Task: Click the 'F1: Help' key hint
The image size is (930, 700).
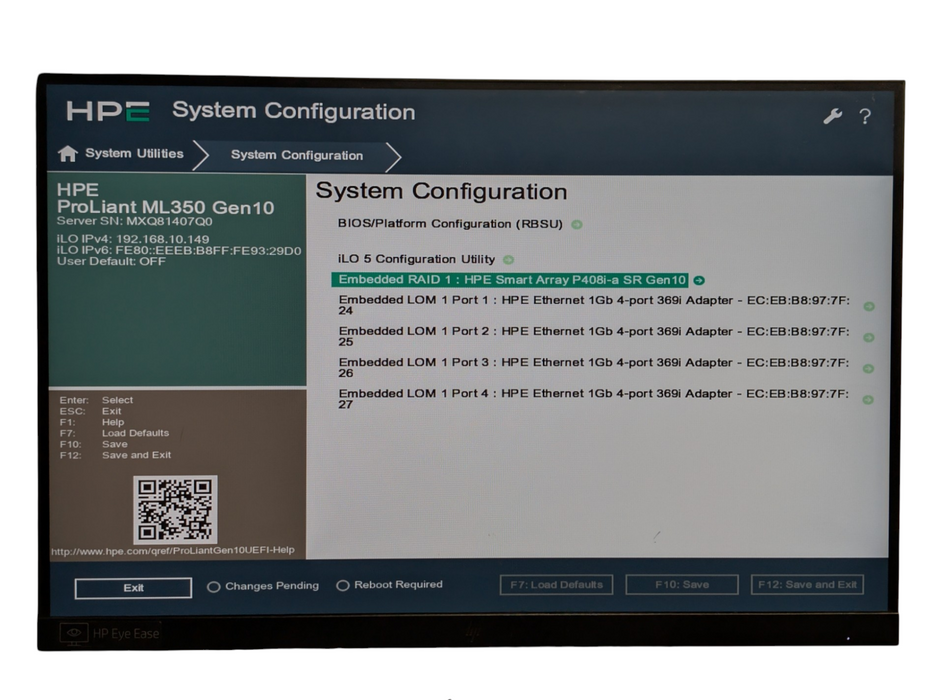Action: click(x=92, y=422)
